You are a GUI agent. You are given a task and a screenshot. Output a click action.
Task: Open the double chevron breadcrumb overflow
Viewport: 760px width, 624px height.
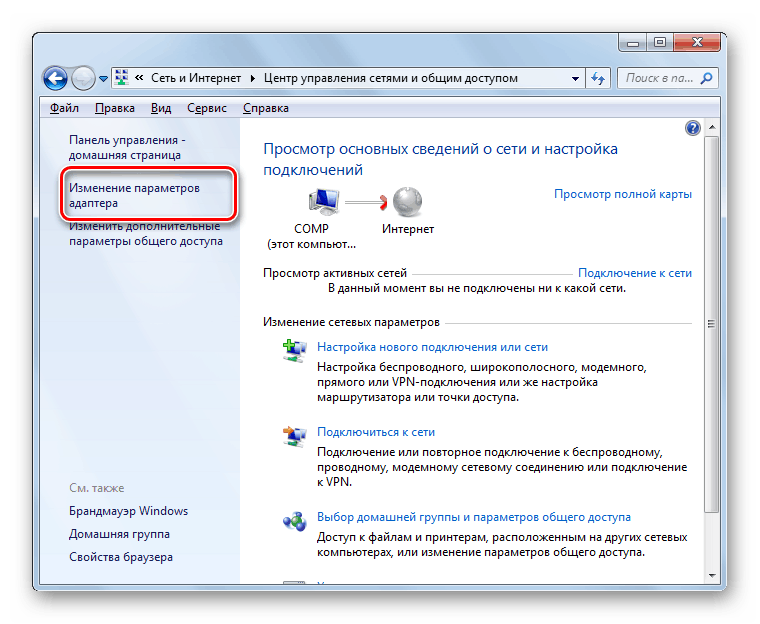coord(139,78)
